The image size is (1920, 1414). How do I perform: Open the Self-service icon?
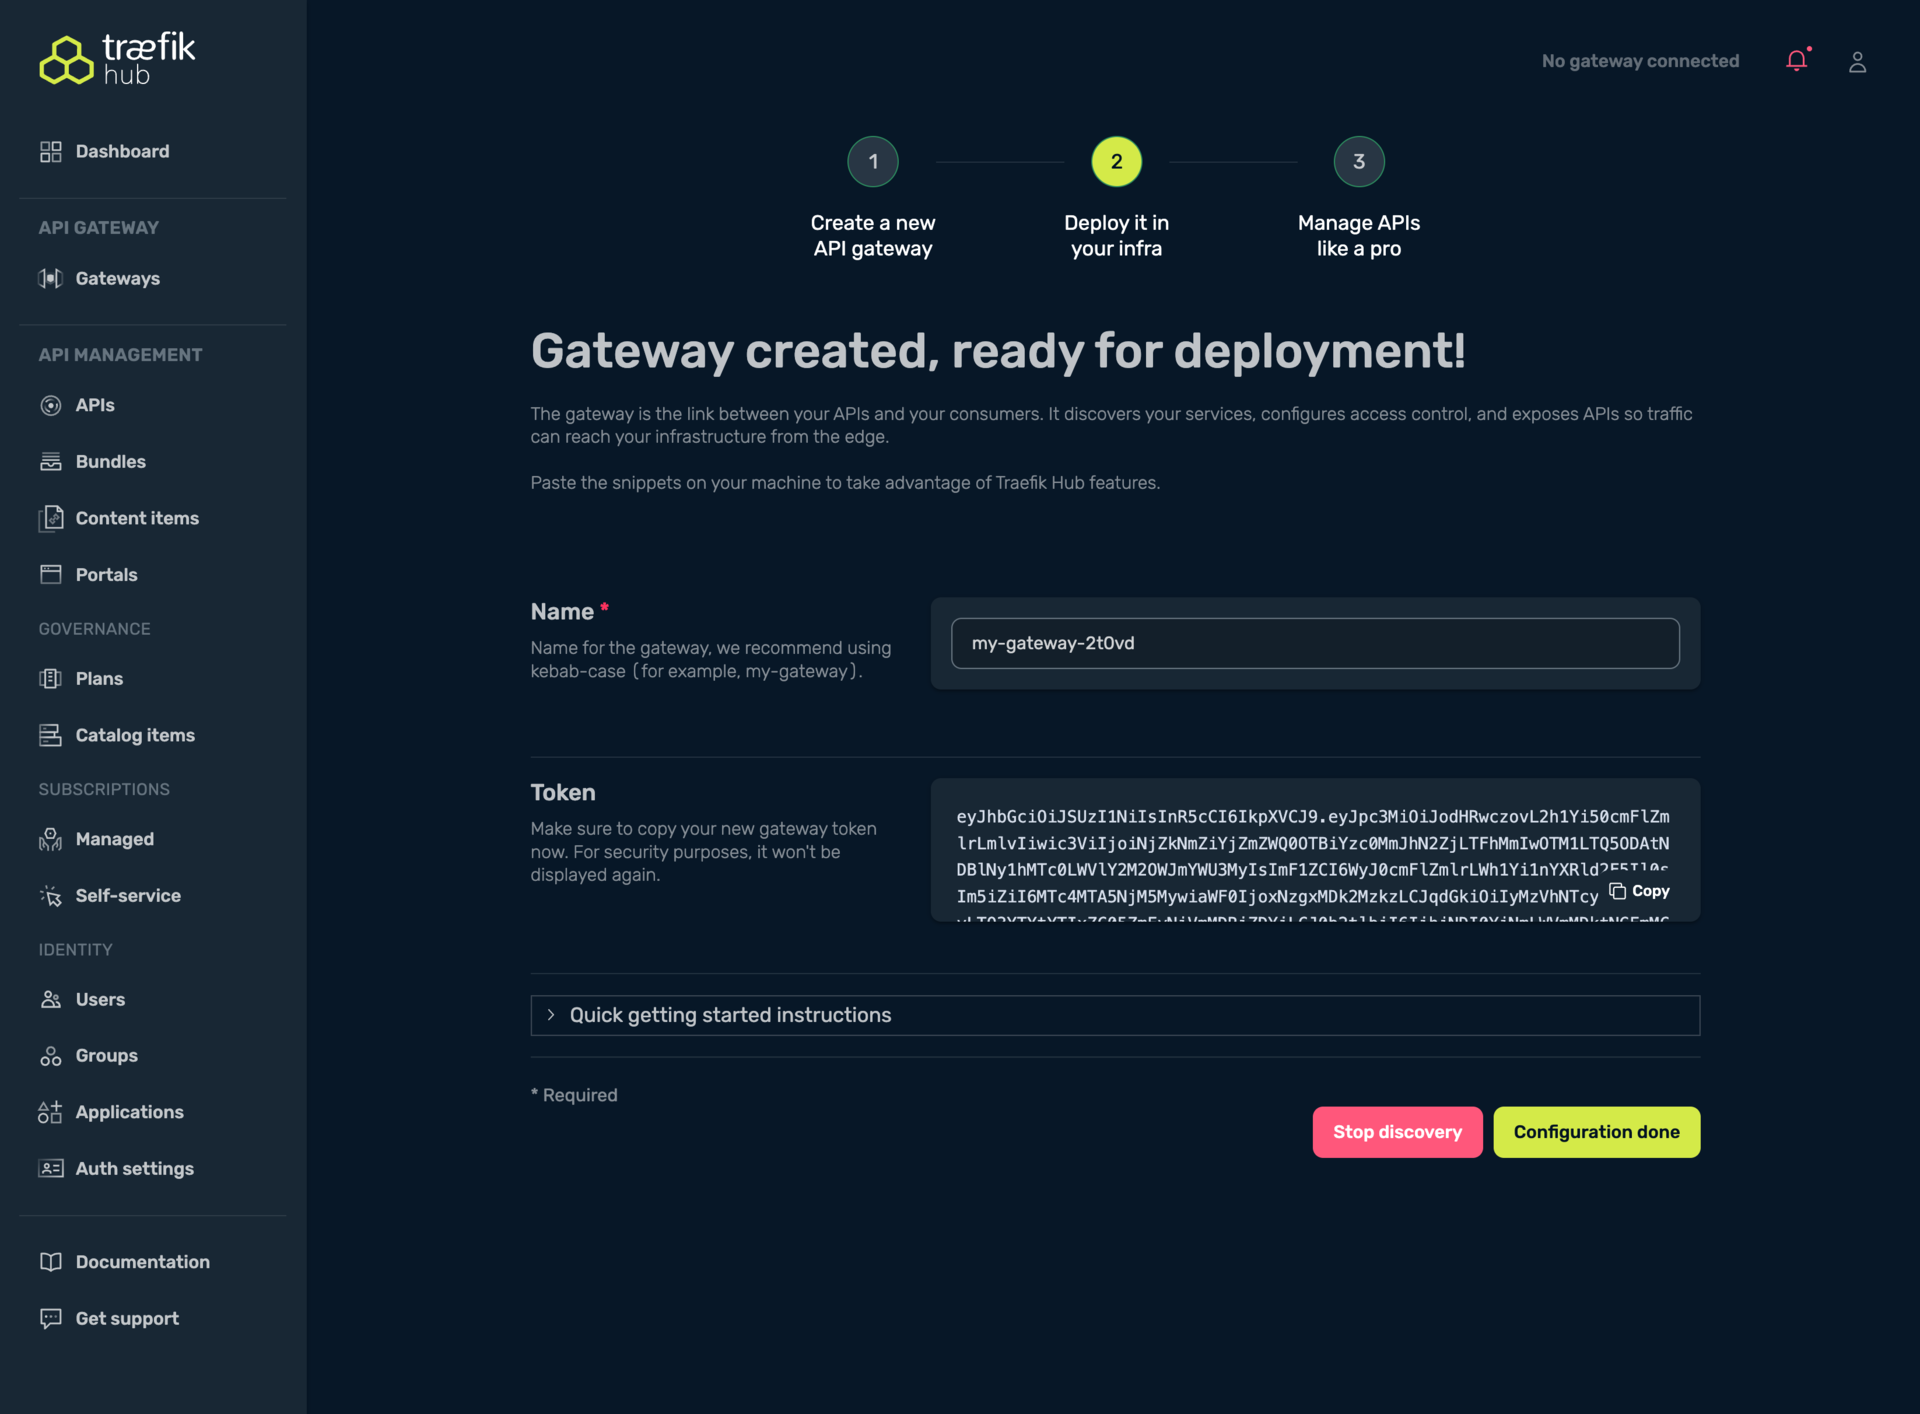pyautogui.click(x=51, y=895)
